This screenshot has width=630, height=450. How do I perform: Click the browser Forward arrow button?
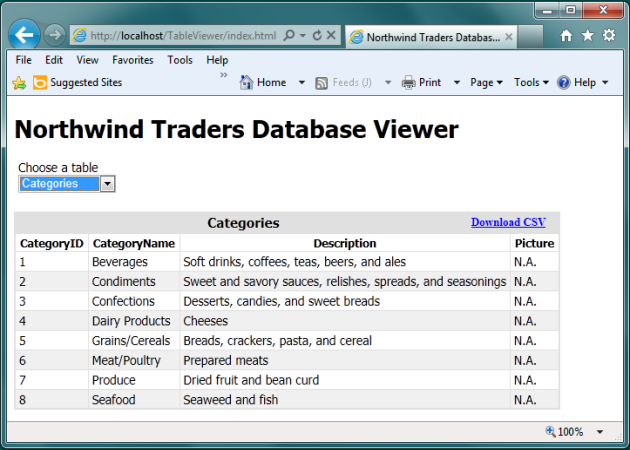click(x=54, y=35)
